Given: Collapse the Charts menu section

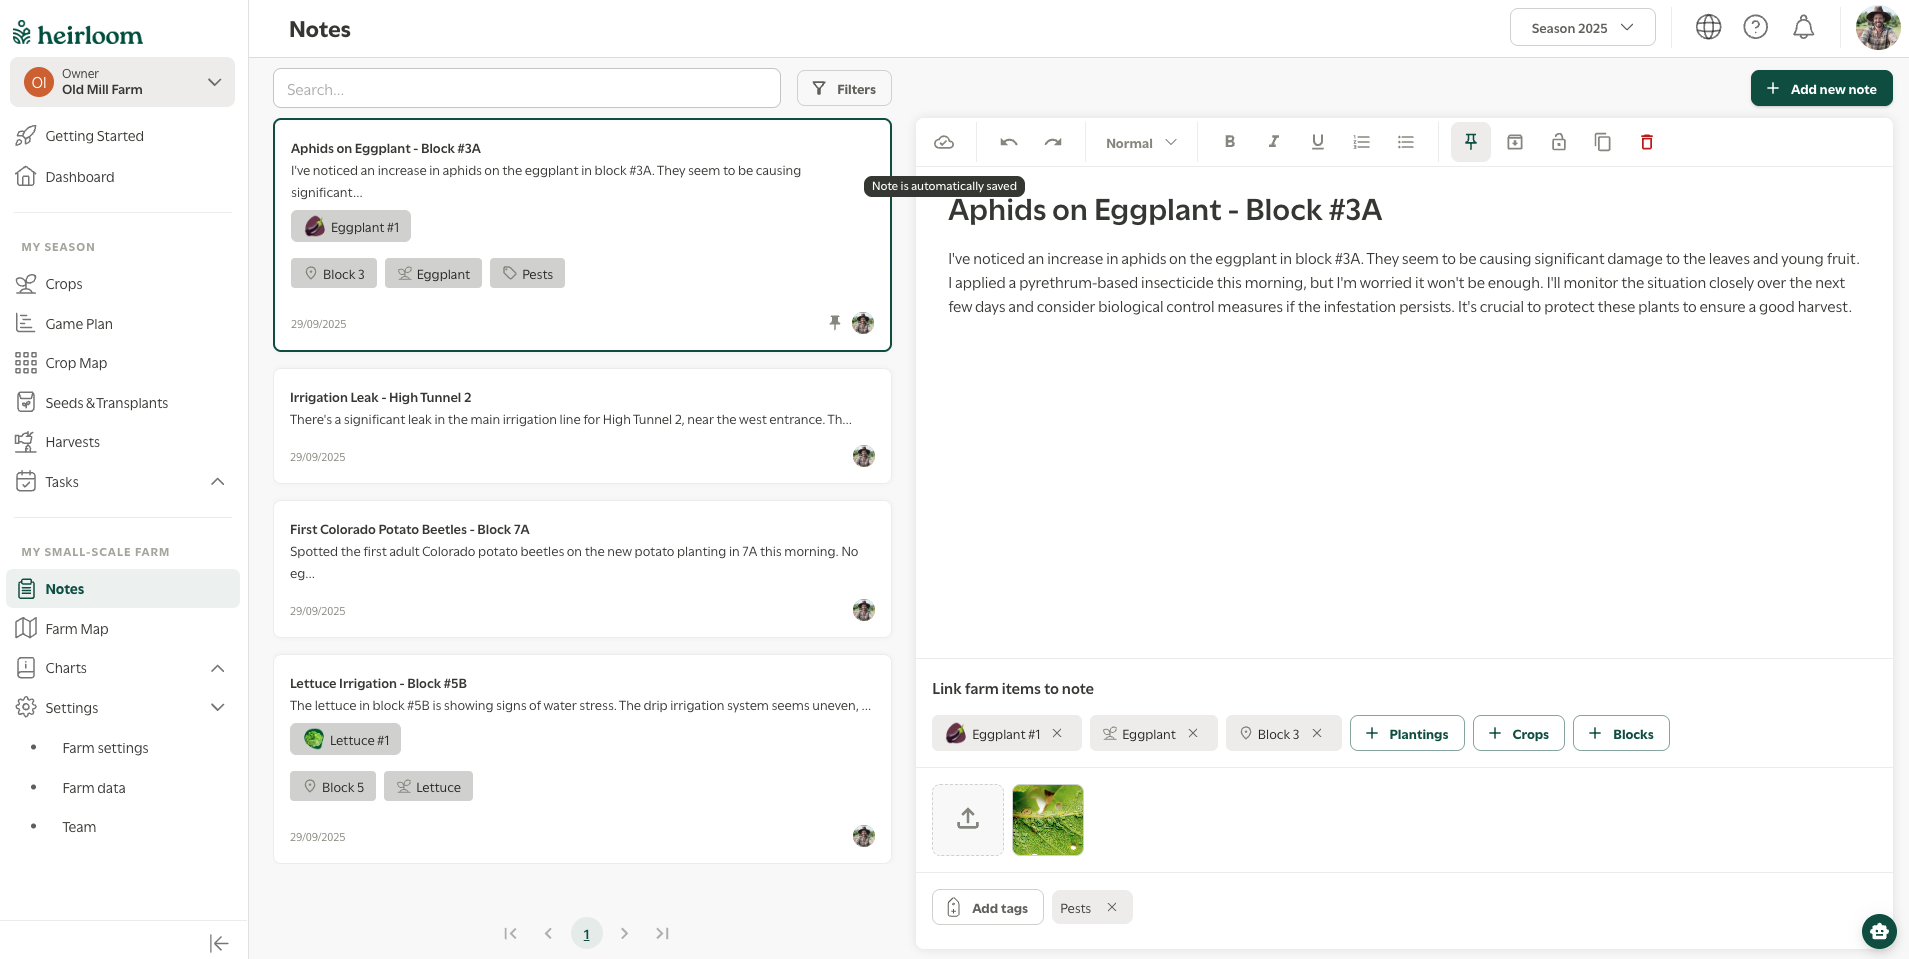Looking at the screenshot, I should (217, 668).
